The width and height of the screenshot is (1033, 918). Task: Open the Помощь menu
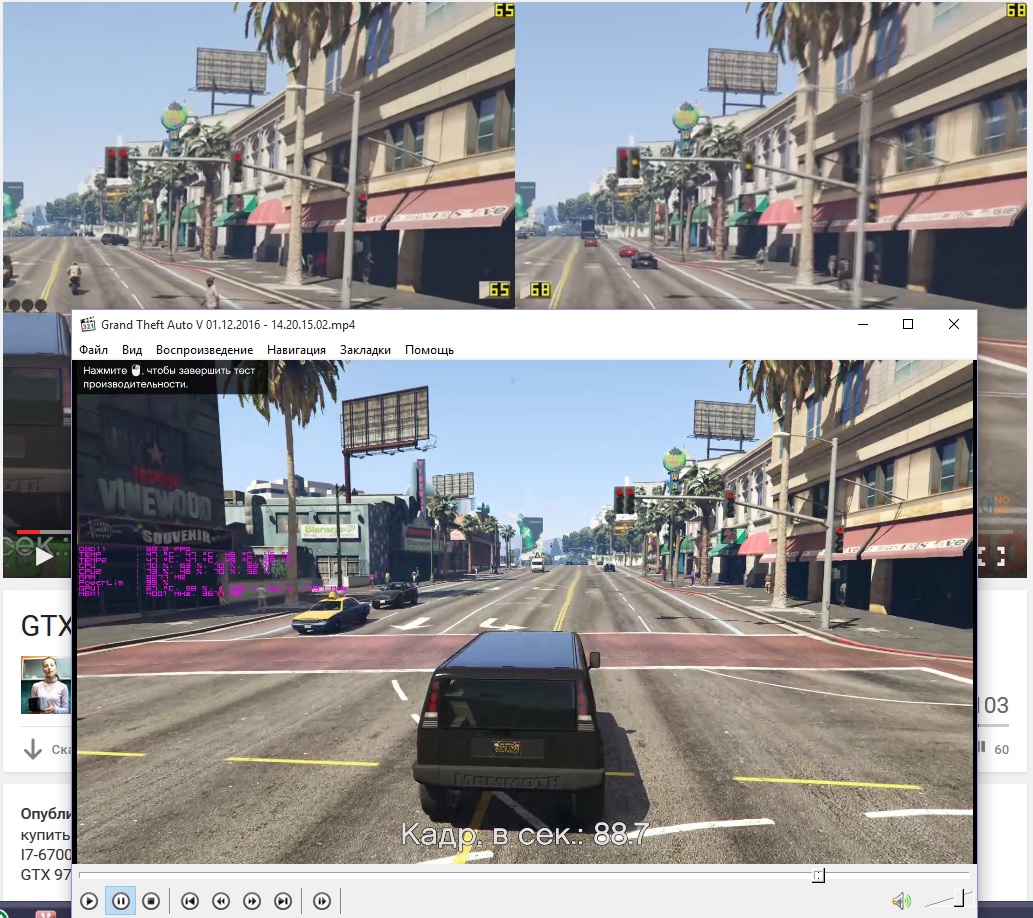pos(430,350)
